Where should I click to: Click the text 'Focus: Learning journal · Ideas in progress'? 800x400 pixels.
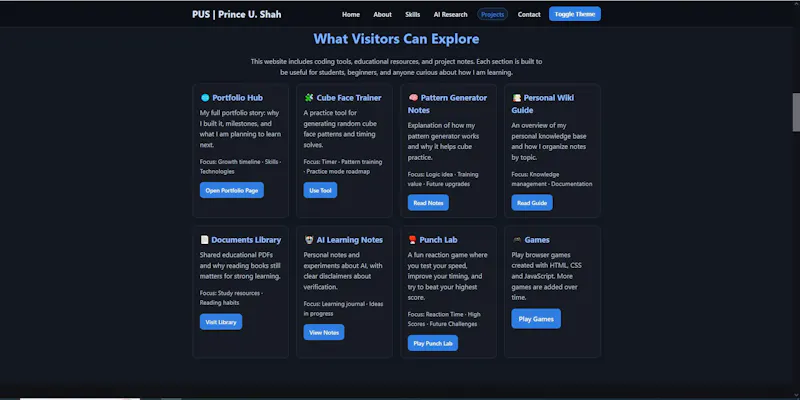(343, 309)
